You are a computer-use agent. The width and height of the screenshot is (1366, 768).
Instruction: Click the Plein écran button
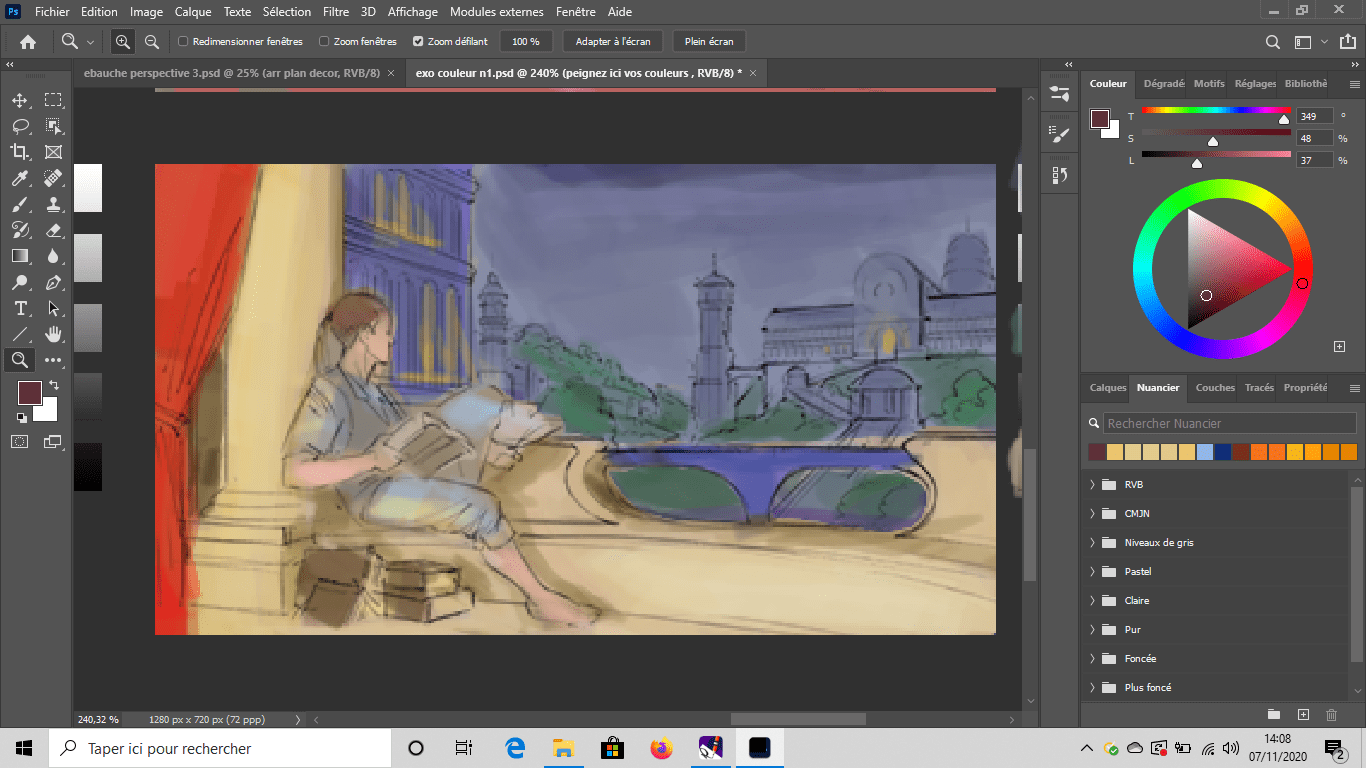pos(709,42)
